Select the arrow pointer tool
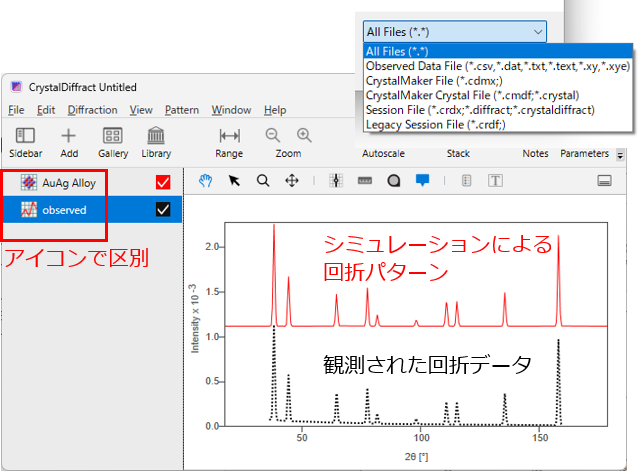 point(234,181)
